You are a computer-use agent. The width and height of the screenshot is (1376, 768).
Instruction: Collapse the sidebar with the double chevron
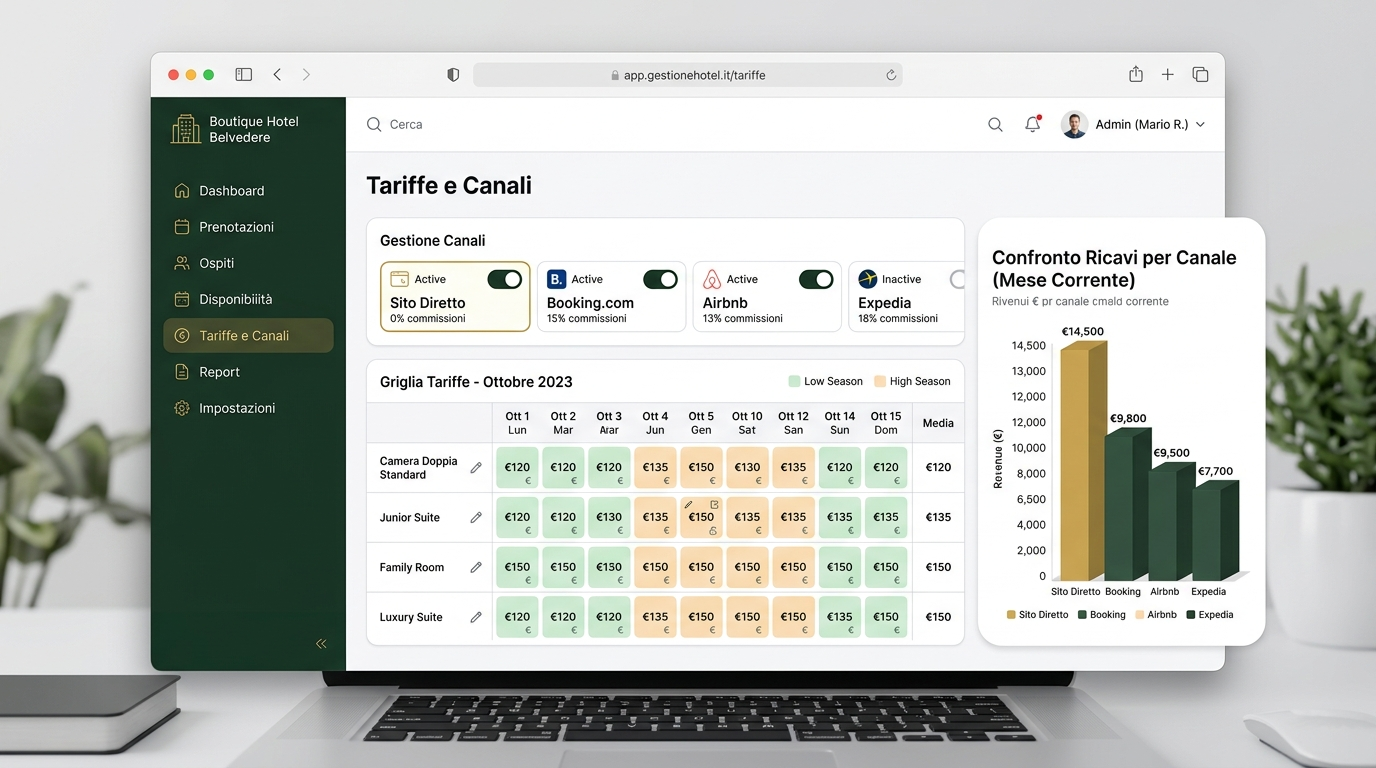coord(321,644)
